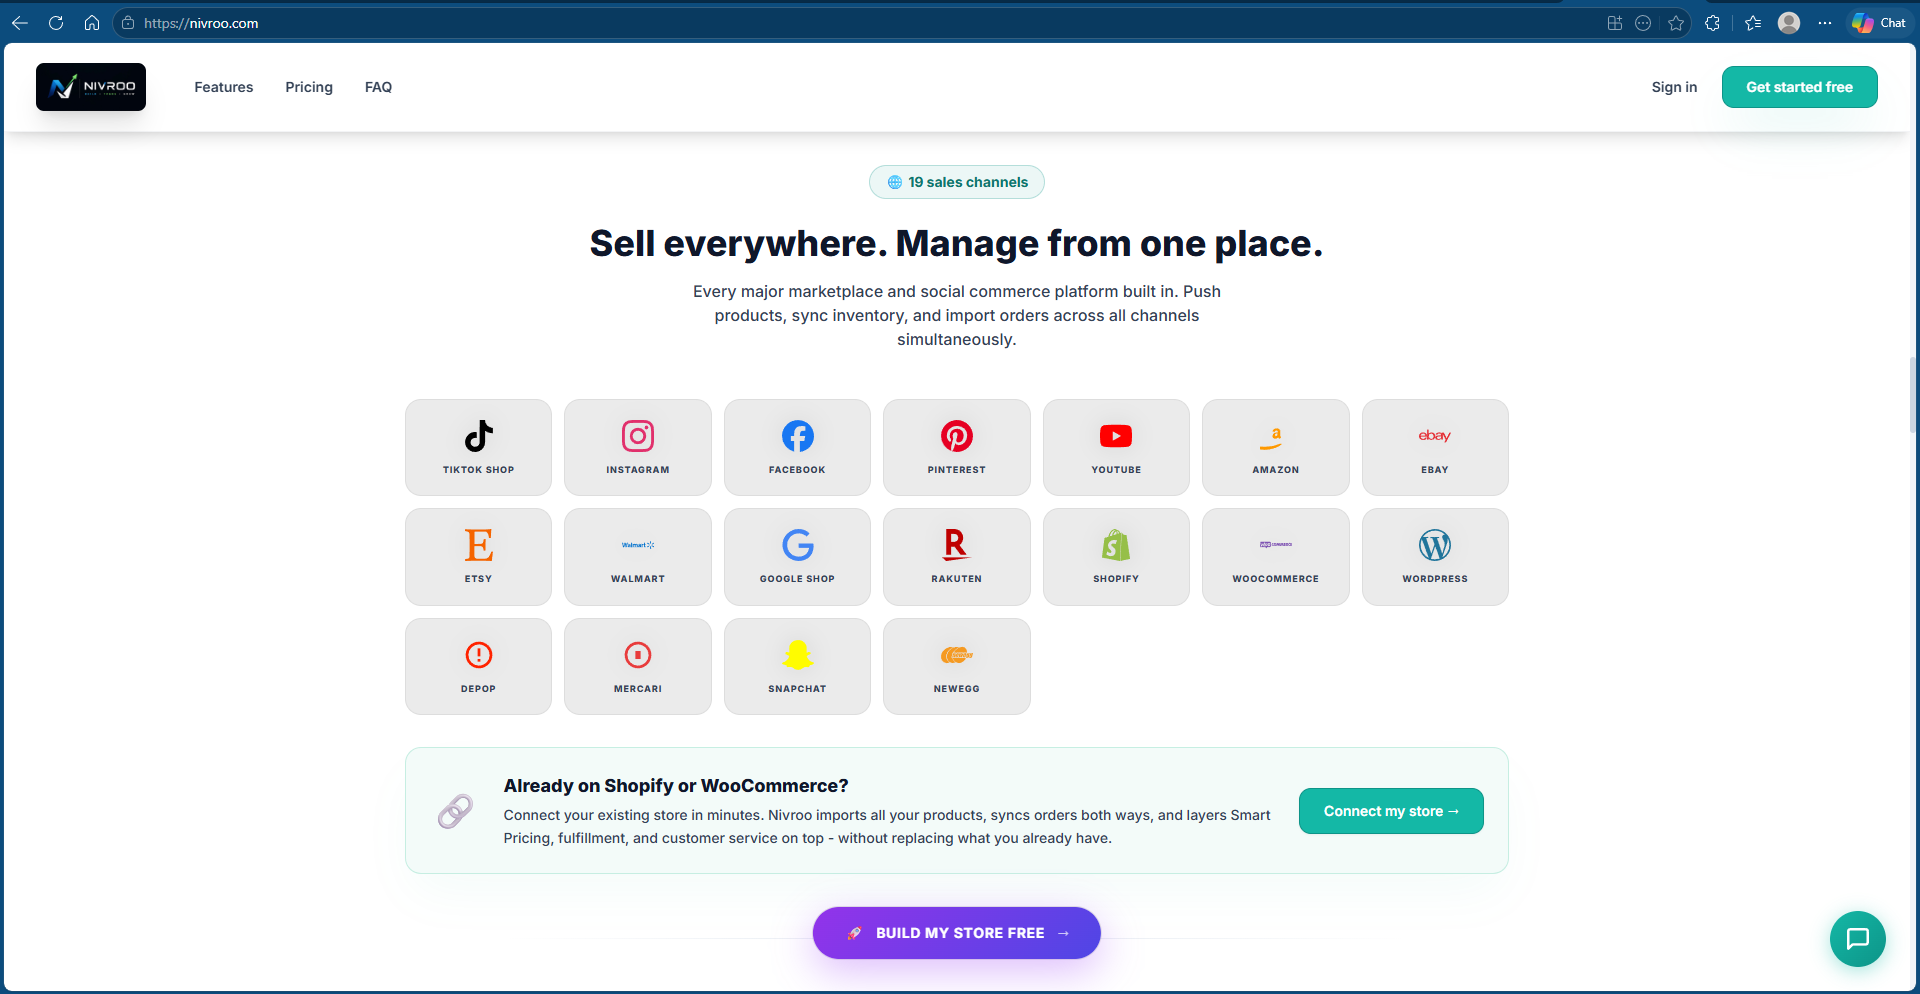Select the Walmart channel card
This screenshot has width=1920, height=994.
(638, 557)
